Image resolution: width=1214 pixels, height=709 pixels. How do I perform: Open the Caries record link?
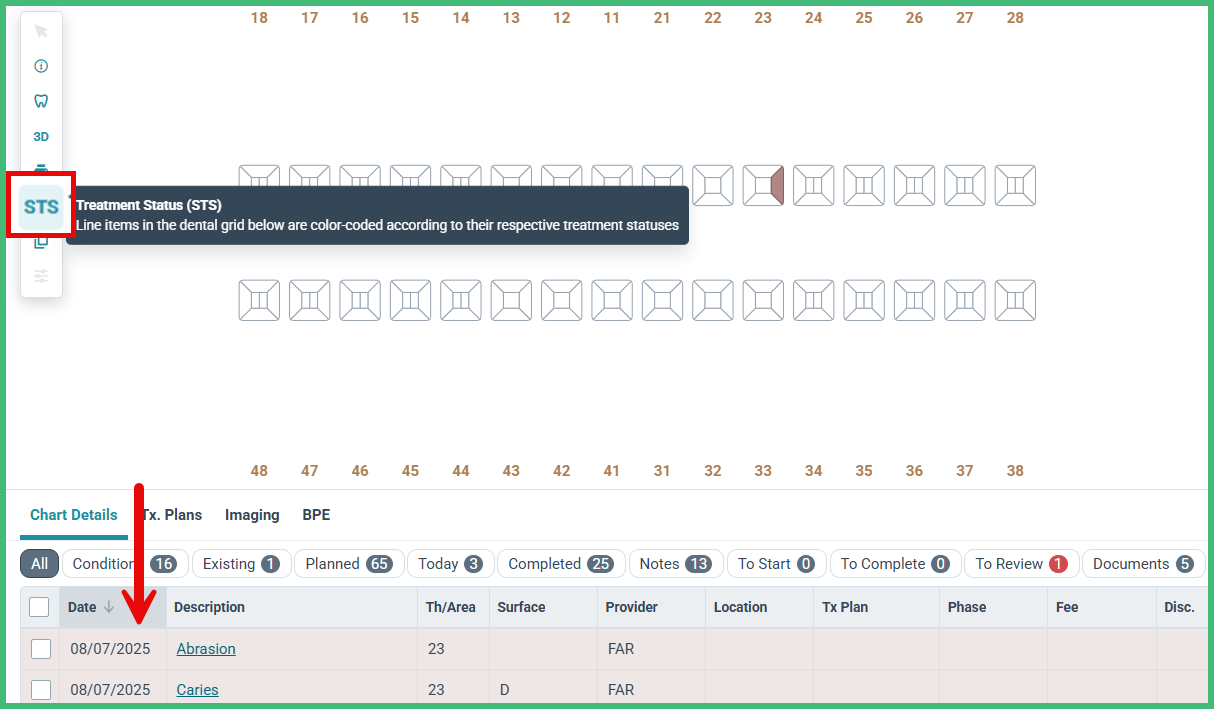pos(197,690)
